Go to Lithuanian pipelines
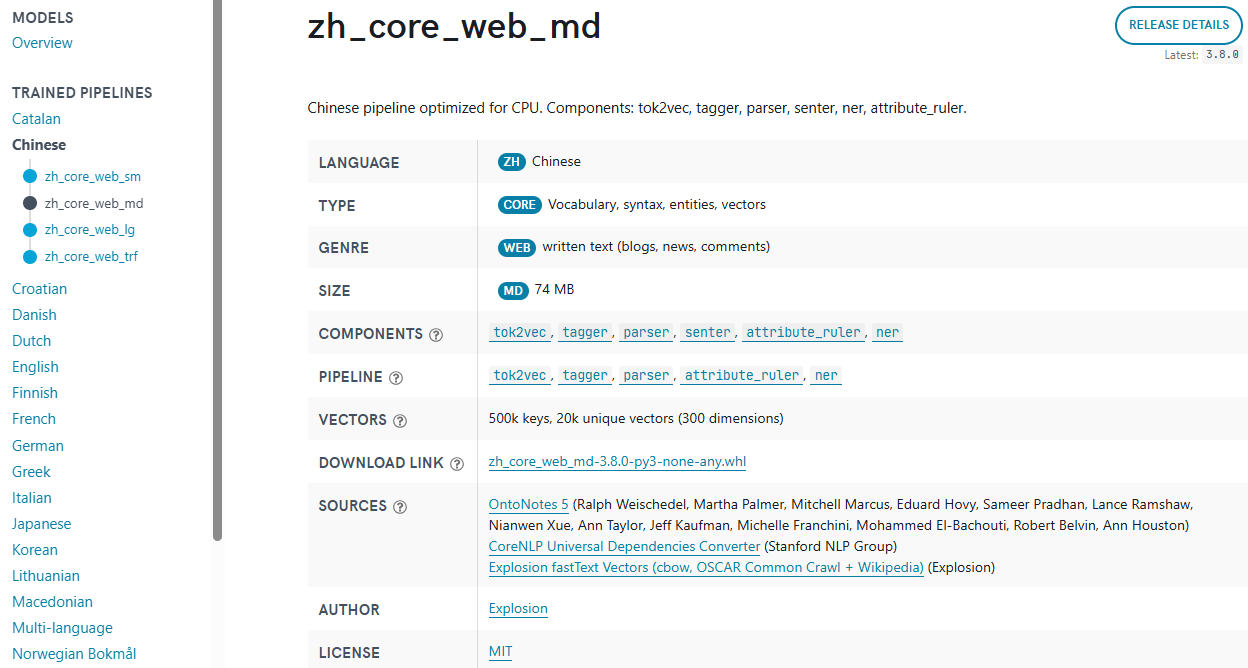The image size is (1248, 668). coord(46,576)
